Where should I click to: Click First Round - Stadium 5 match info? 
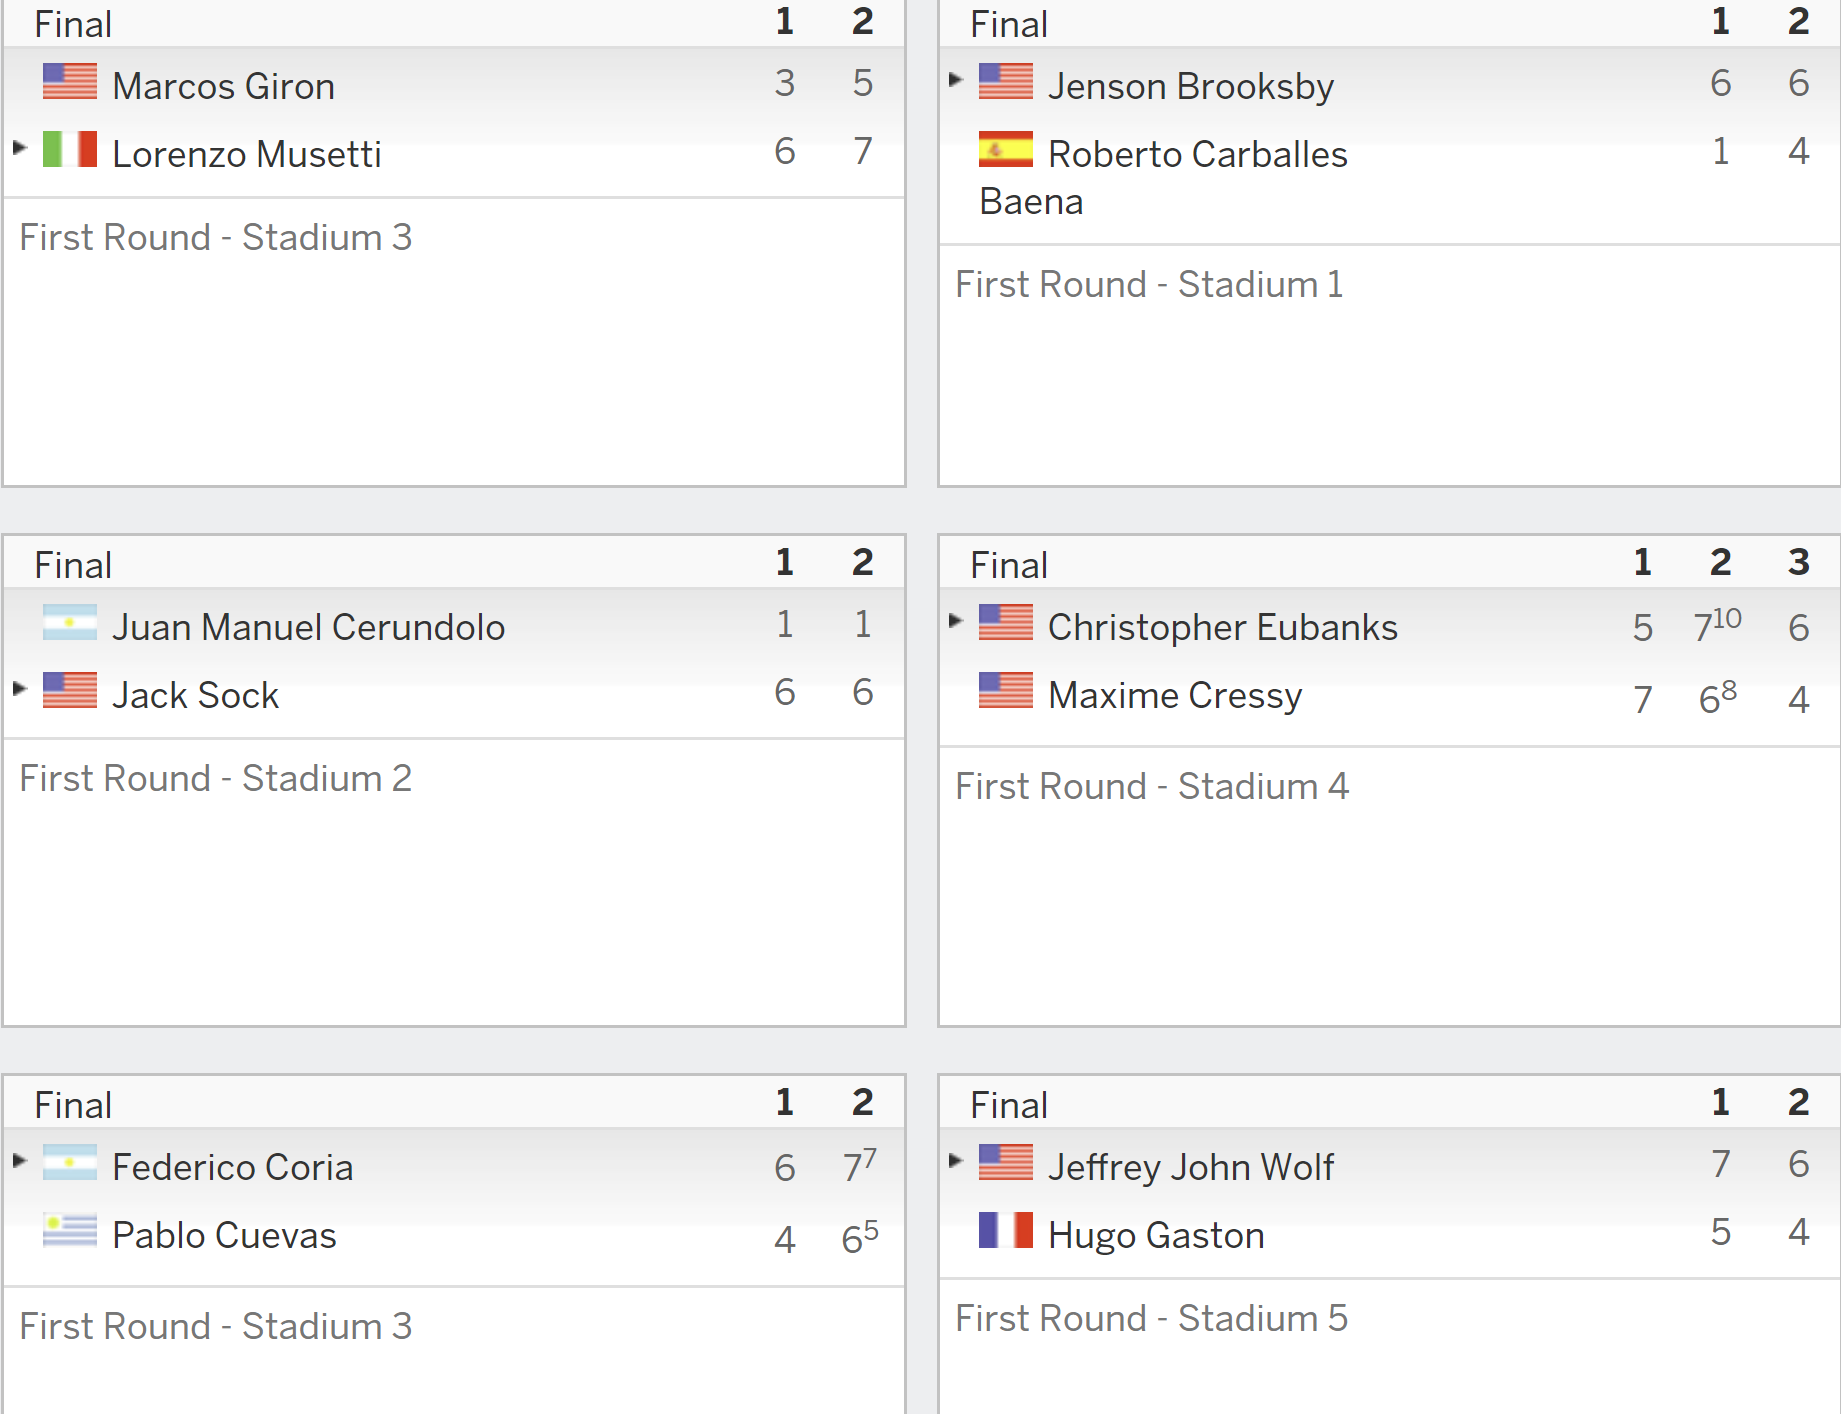(1152, 1318)
